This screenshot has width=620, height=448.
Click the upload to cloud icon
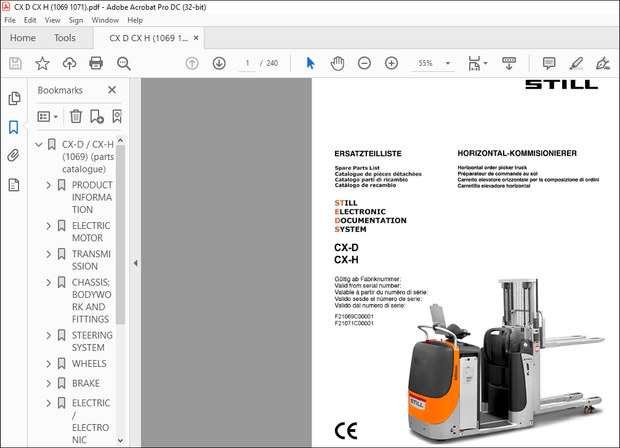(x=70, y=63)
